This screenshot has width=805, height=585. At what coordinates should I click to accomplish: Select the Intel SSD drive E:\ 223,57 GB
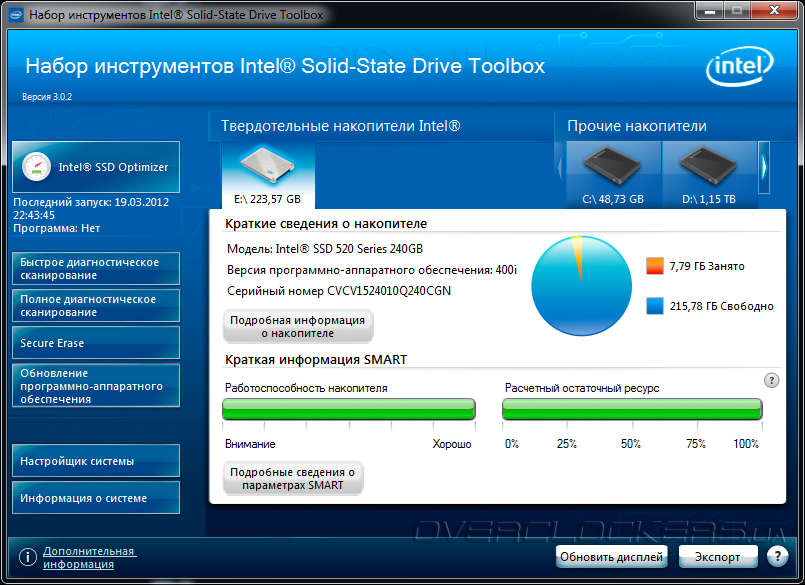click(268, 175)
